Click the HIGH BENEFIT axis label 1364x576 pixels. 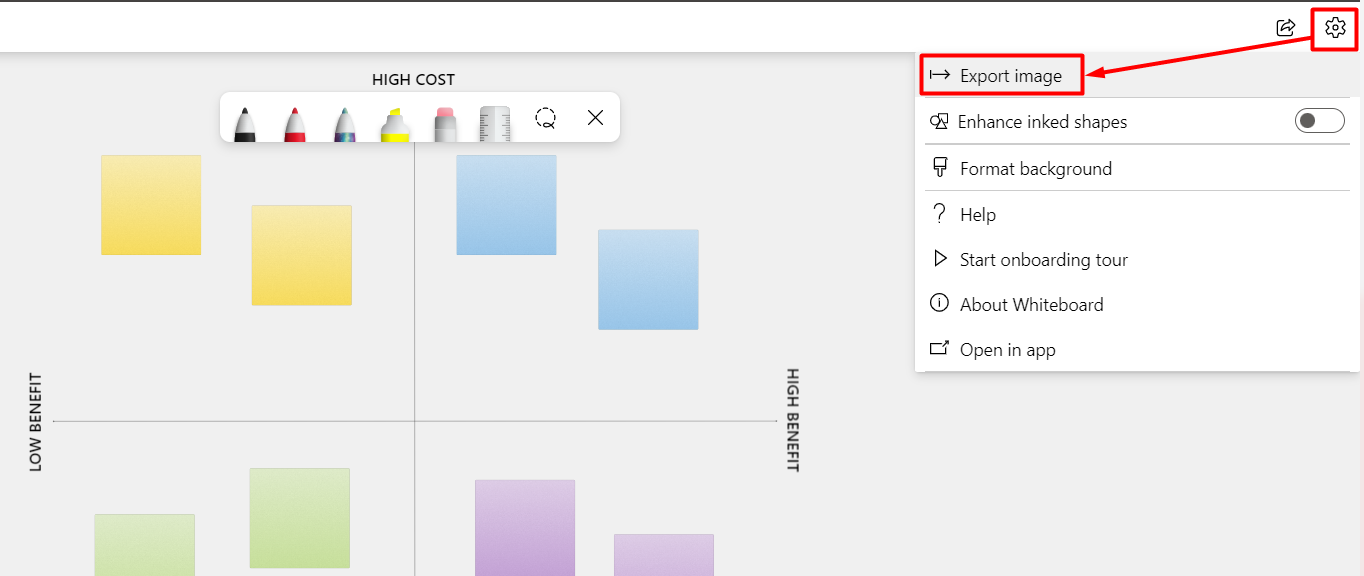coord(793,420)
